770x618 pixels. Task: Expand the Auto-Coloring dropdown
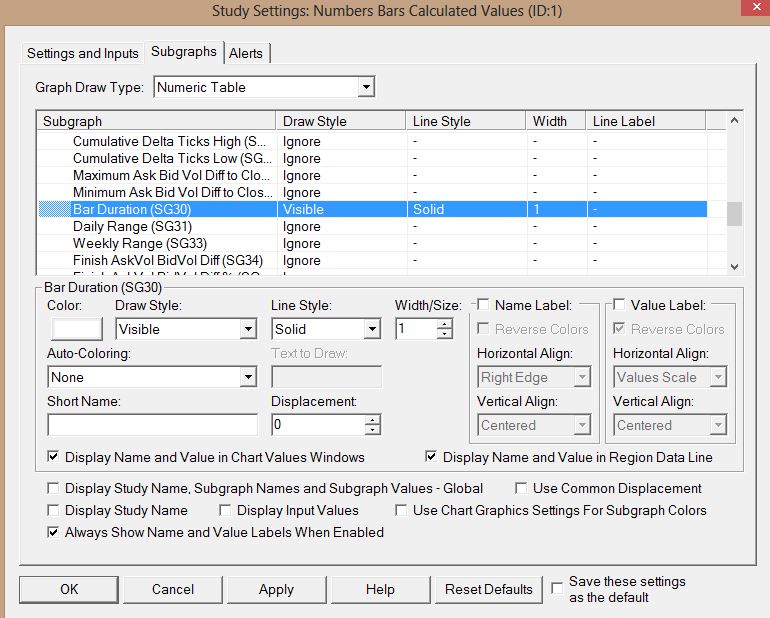[248, 377]
